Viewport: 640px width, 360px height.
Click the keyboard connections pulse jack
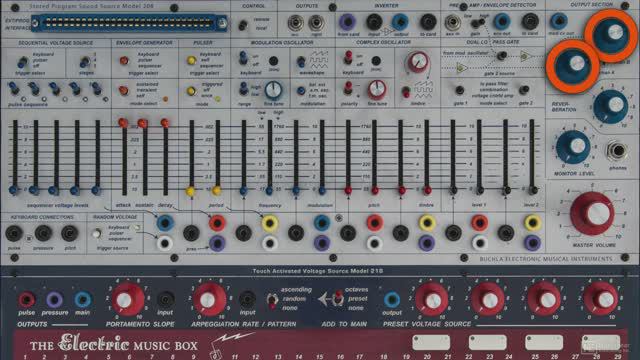[x=14, y=234]
